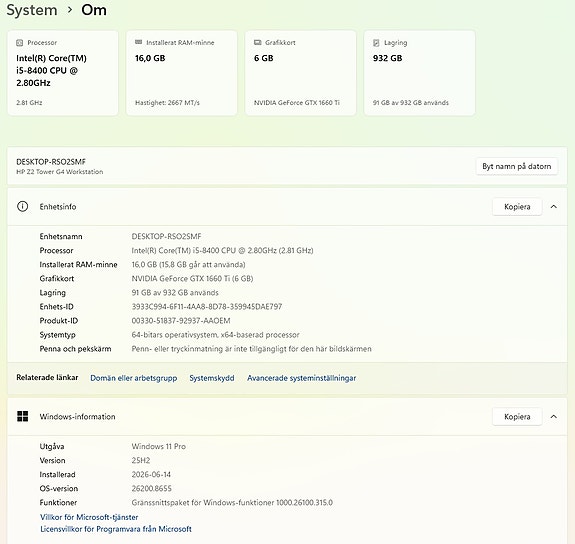Click the Enhetsnamn value DESKTOP-RSO2SMF
The height and width of the screenshot is (544, 575).
(x=166, y=237)
